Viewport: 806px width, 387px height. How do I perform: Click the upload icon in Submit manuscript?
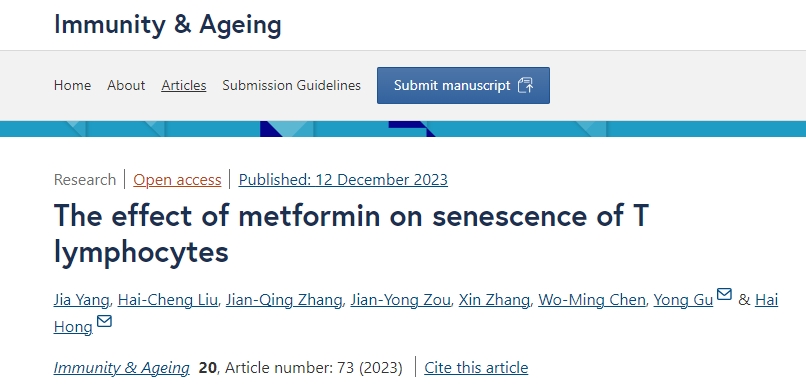click(525, 85)
